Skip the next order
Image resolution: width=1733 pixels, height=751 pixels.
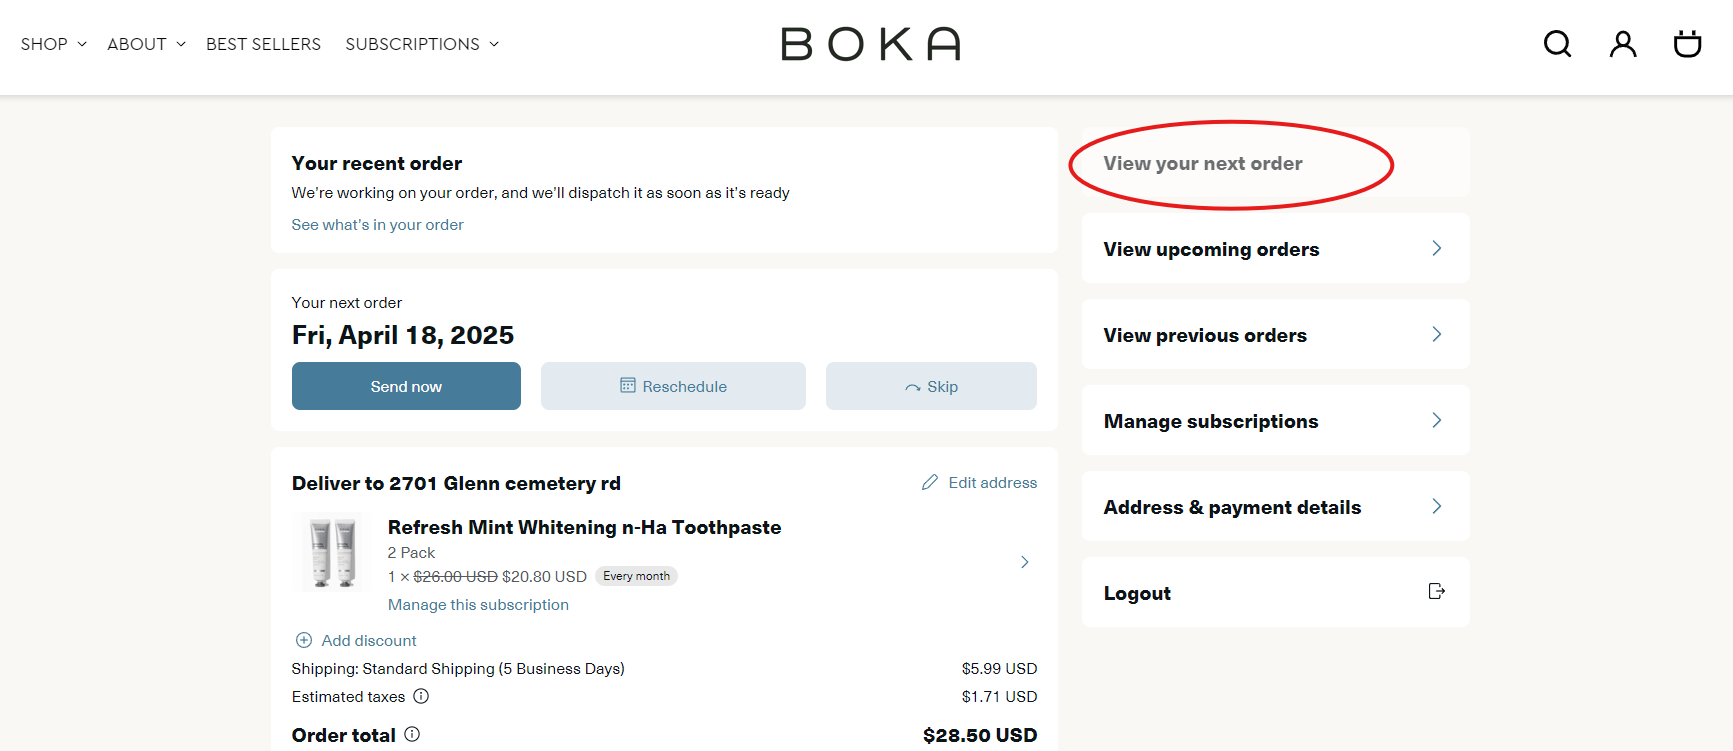pos(931,386)
